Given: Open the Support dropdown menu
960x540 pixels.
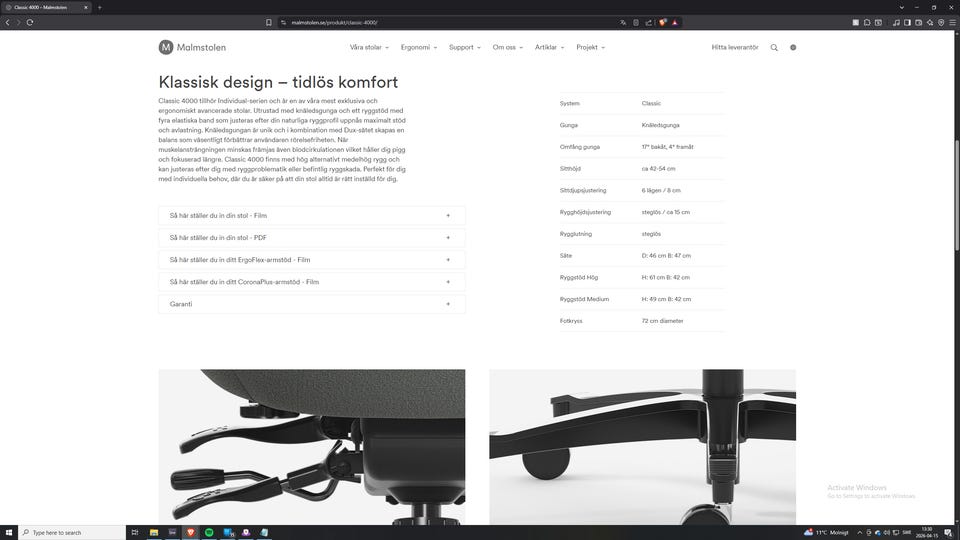Looking at the screenshot, I should [x=465, y=47].
